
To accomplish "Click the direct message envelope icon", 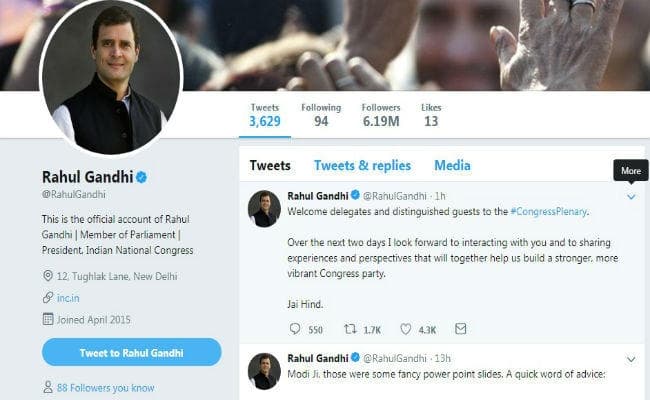I will pos(461,328).
